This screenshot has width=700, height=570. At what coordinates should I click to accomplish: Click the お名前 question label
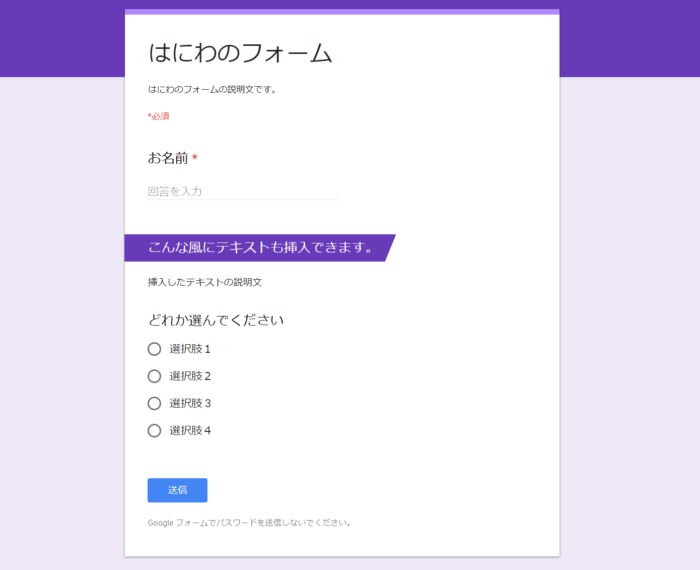pos(167,158)
